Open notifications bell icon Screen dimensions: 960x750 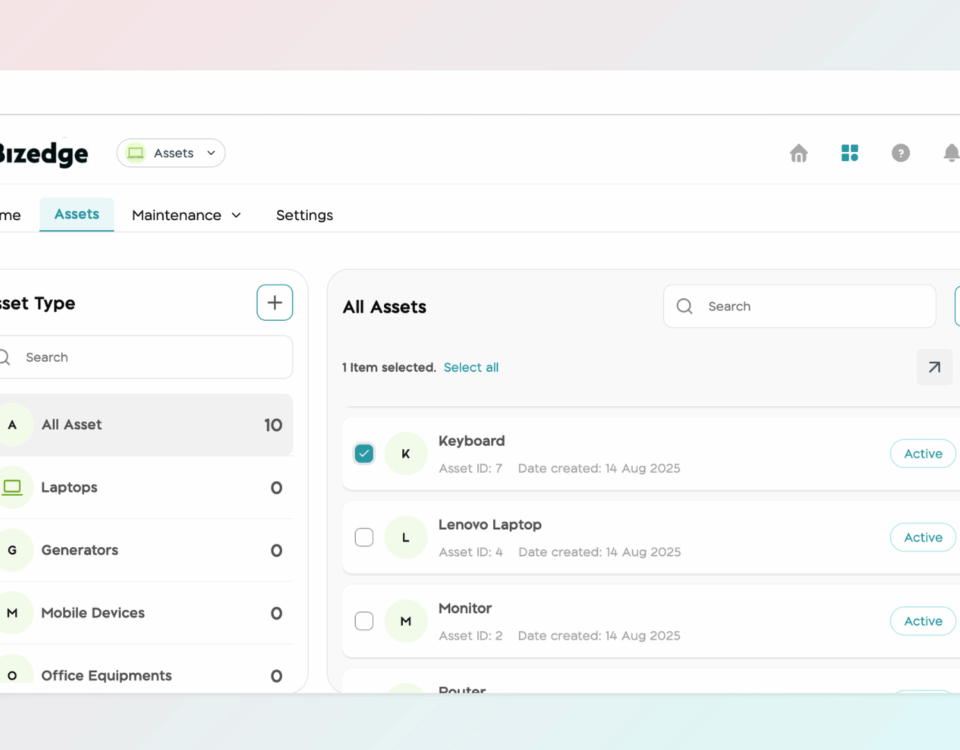pyautogui.click(x=950, y=153)
